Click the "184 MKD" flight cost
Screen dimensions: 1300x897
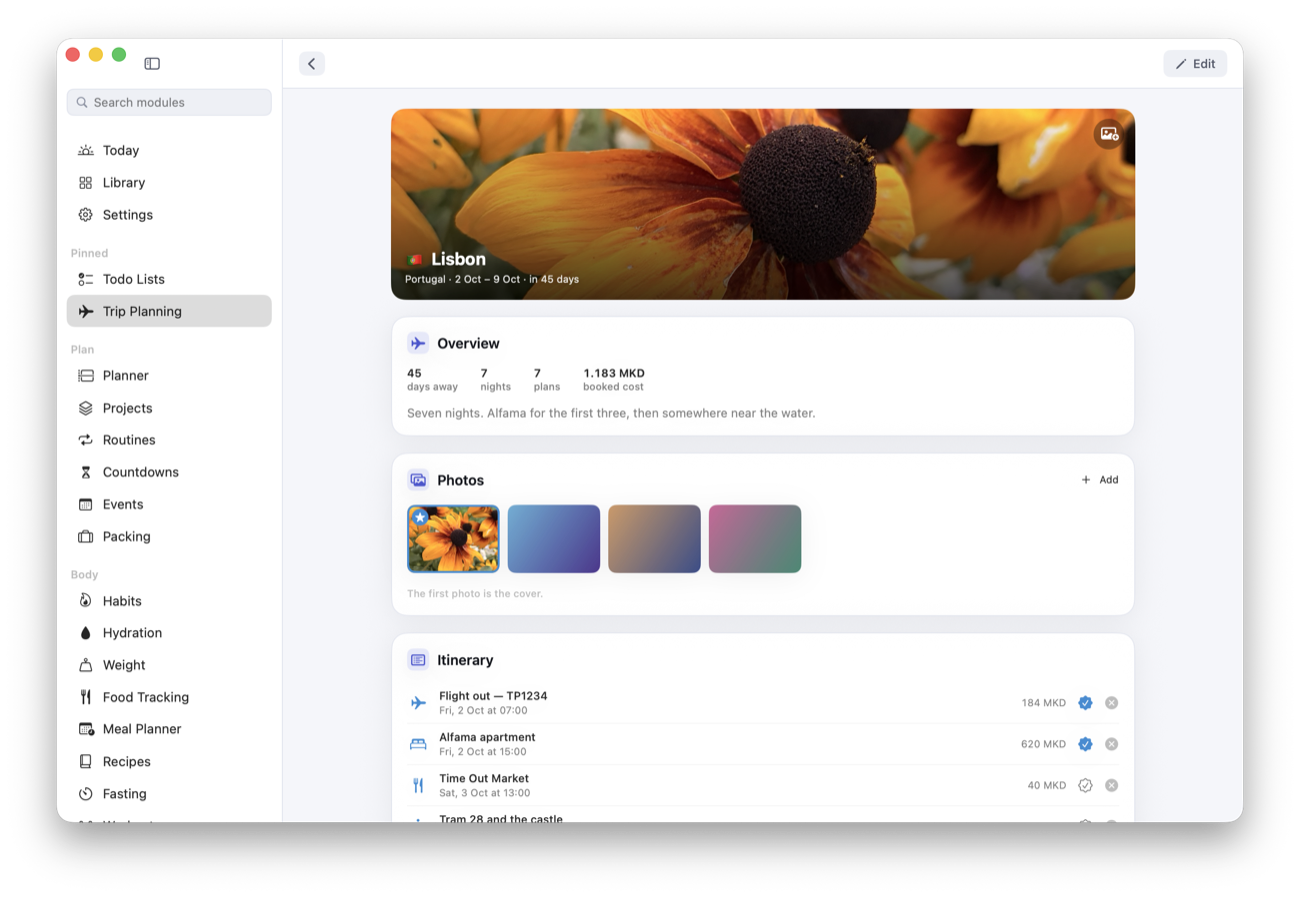pos(1044,703)
